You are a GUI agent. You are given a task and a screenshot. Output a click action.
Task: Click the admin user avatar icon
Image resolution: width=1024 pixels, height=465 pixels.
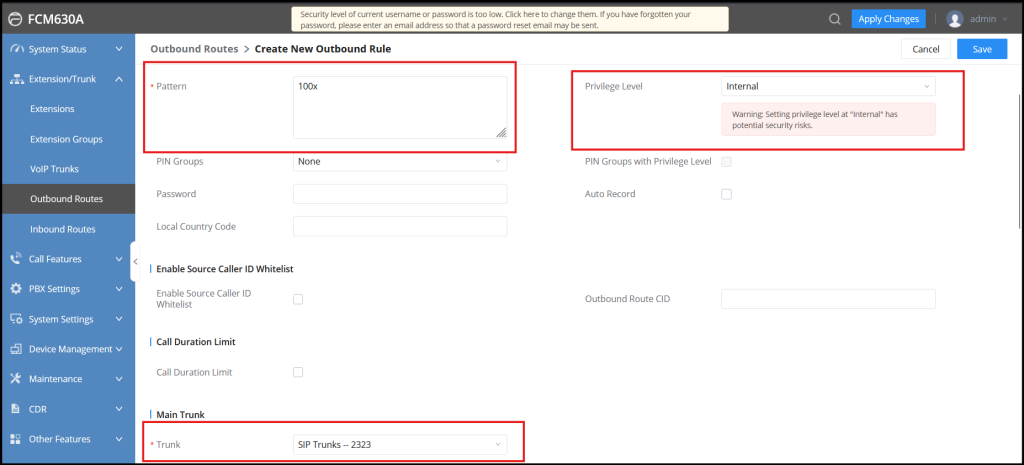[x=955, y=19]
